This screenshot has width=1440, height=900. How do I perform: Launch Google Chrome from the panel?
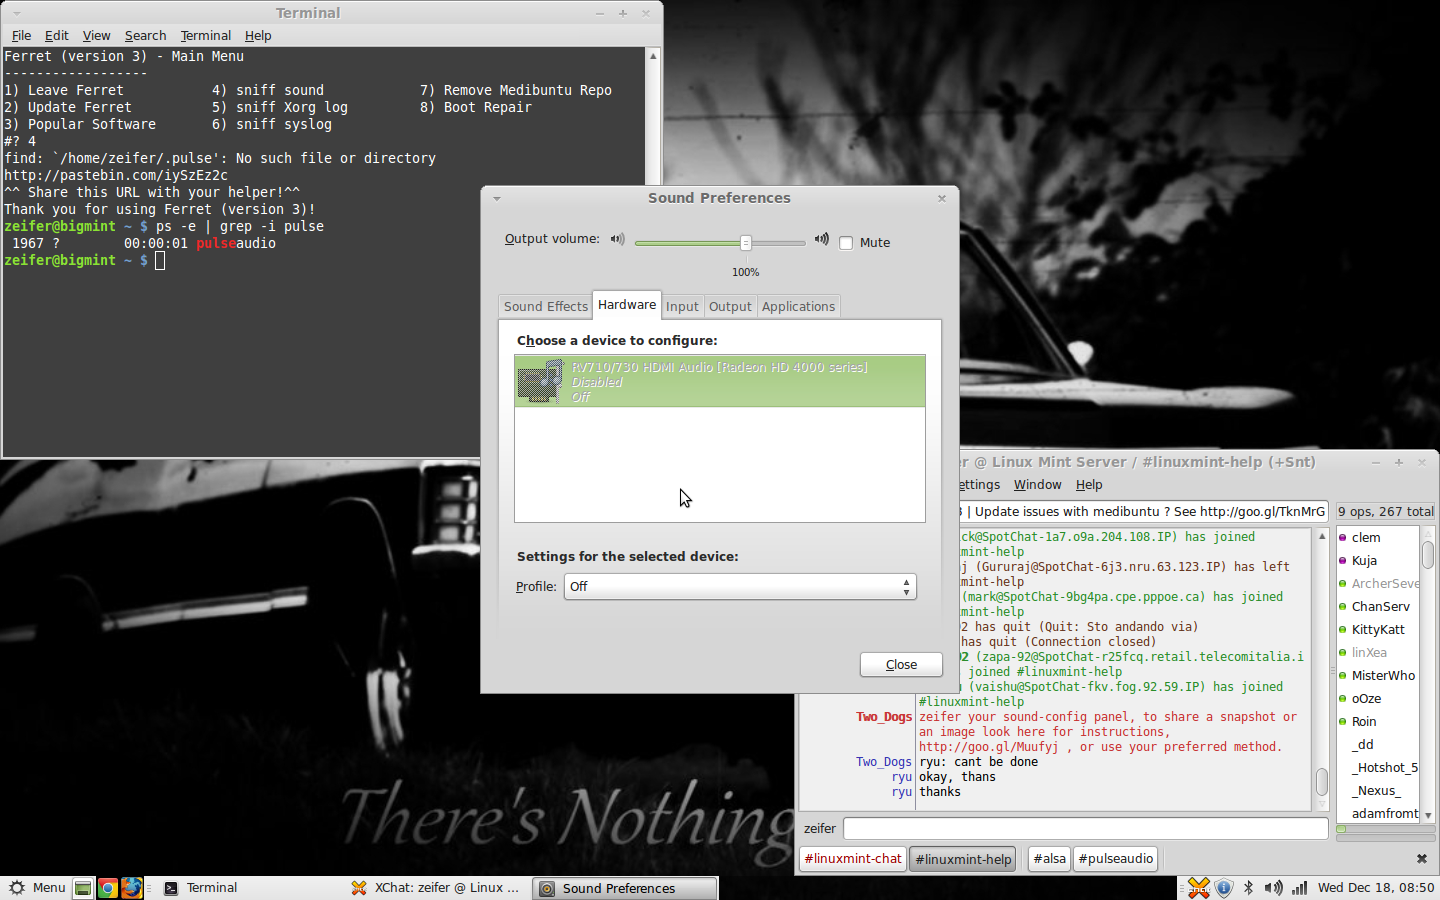coord(107,888)
